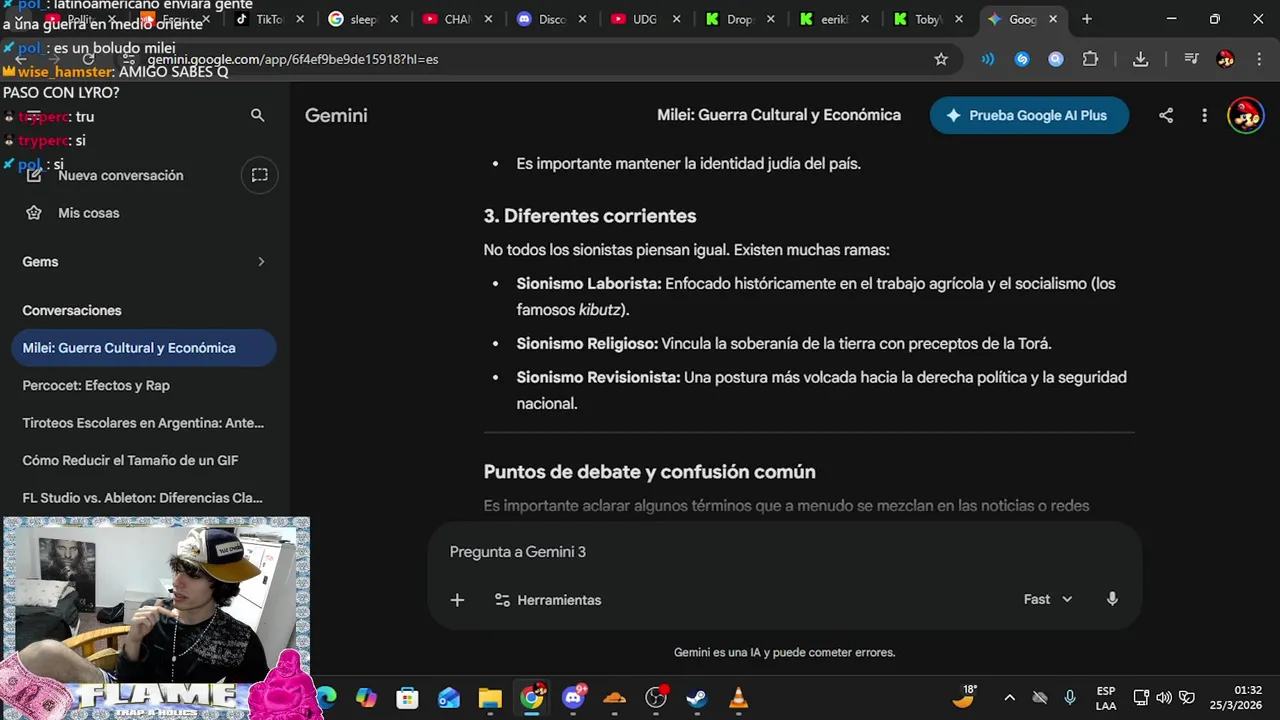Open Steam from the taskbar
Viewport: 1280px width, 720px height.
697,698
